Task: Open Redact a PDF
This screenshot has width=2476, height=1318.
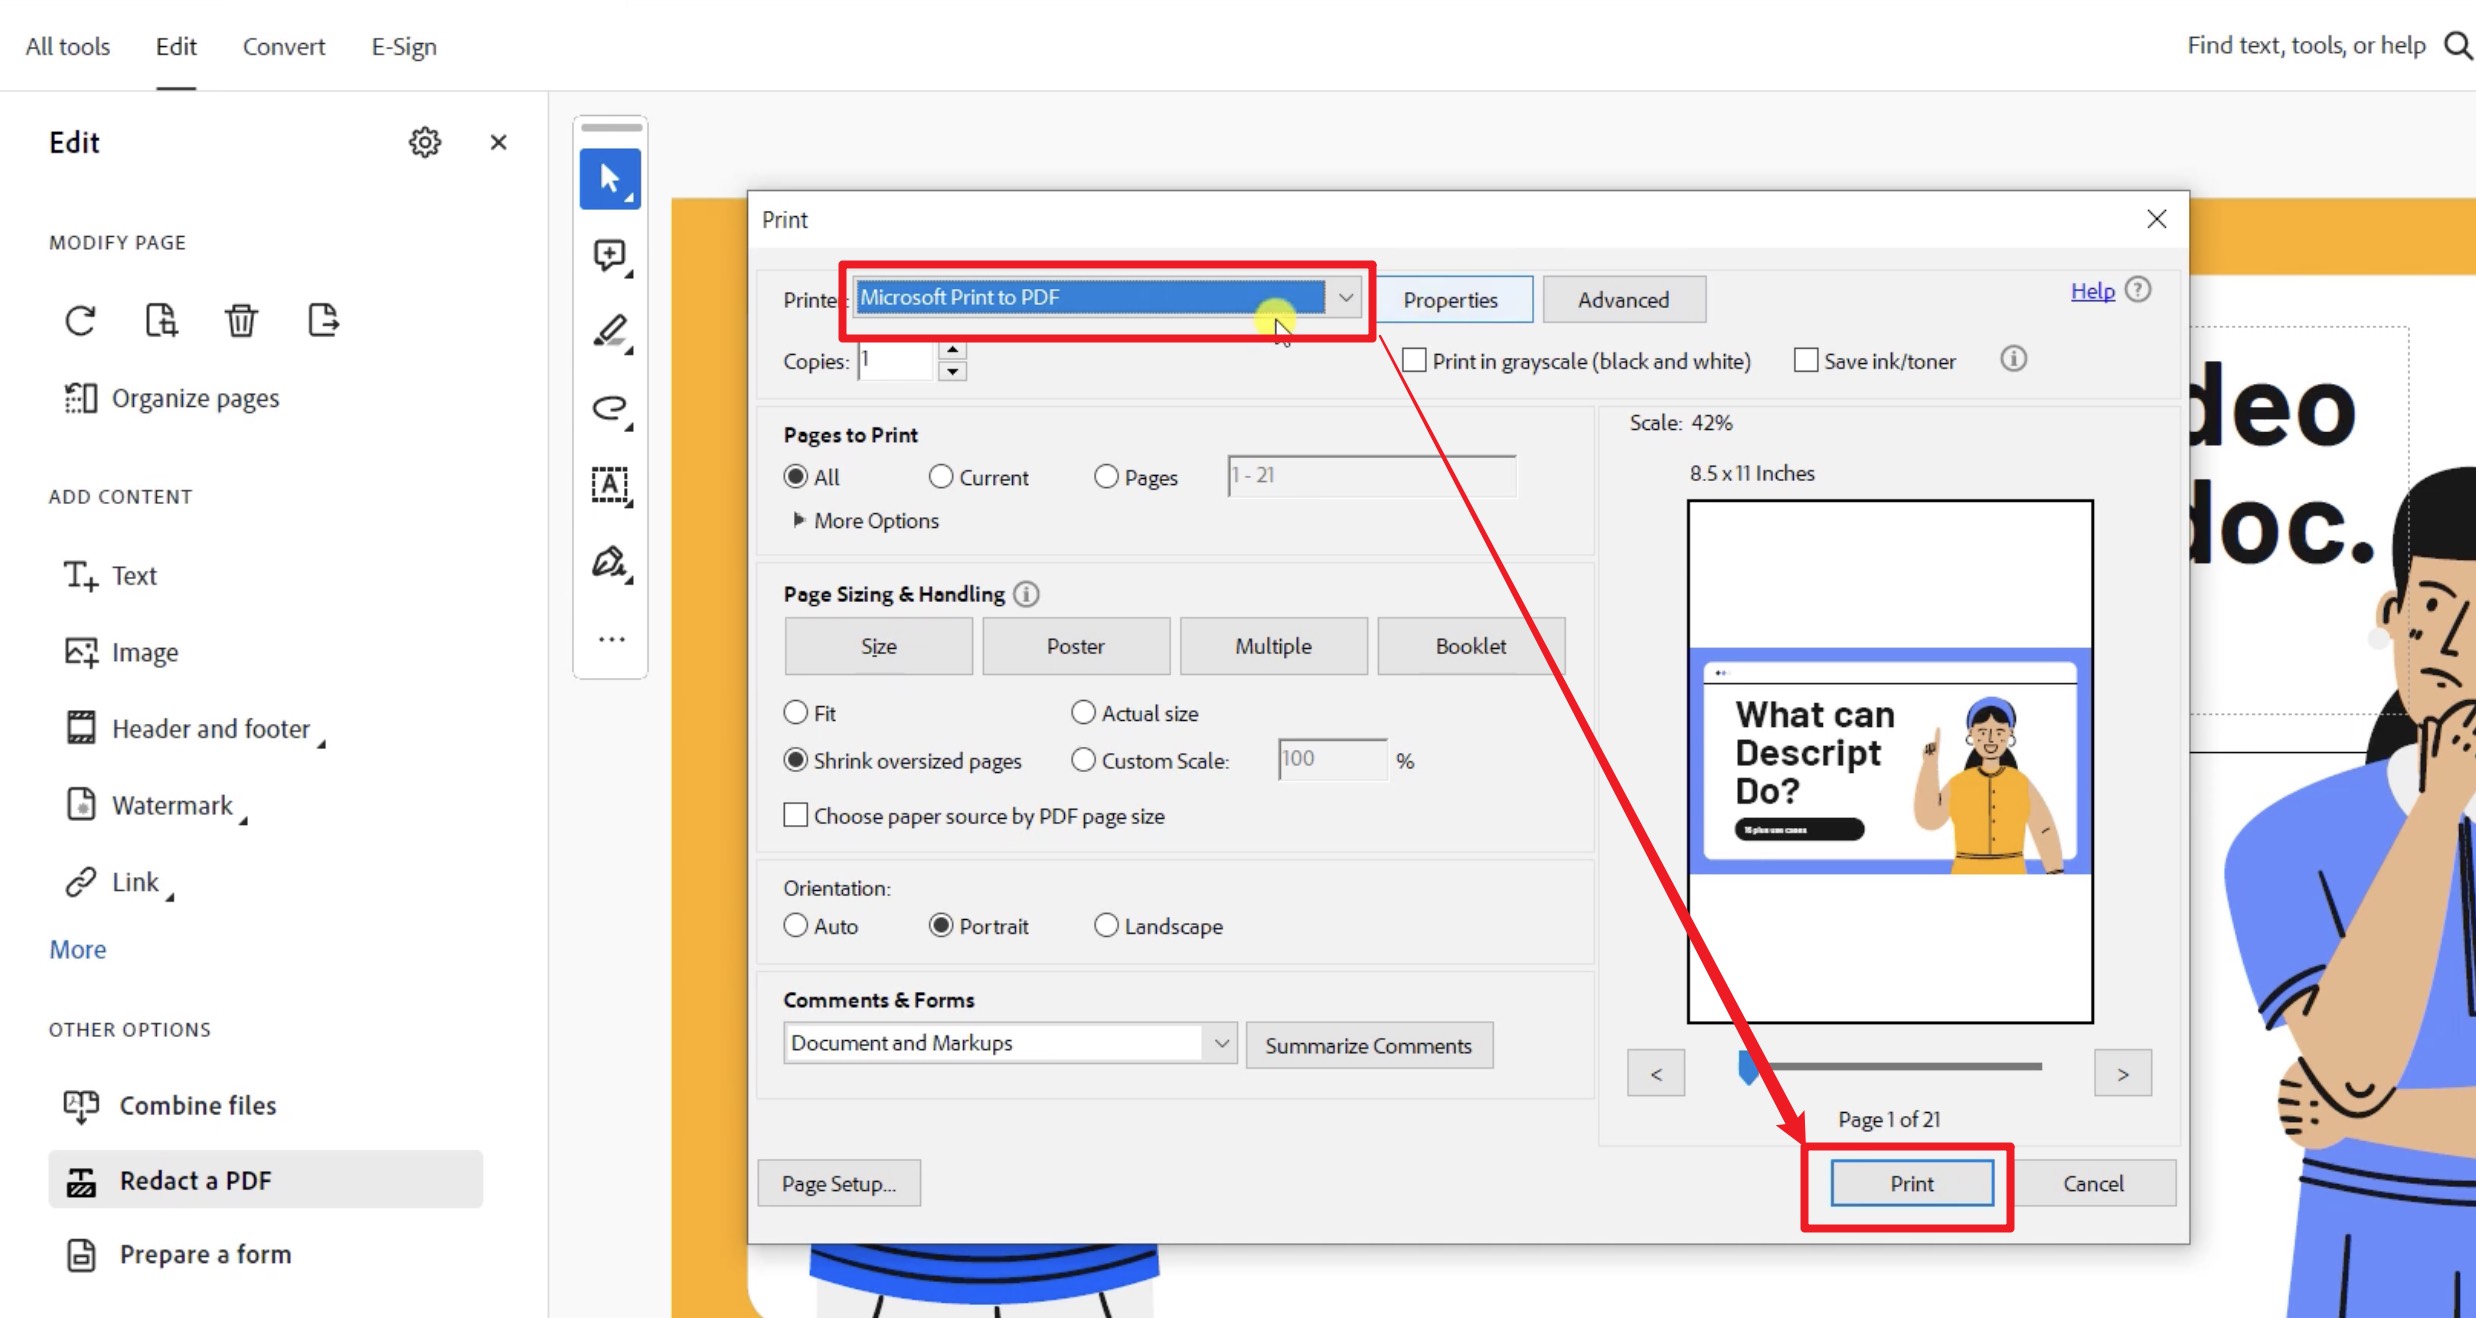Action: tap(266, 1180)
